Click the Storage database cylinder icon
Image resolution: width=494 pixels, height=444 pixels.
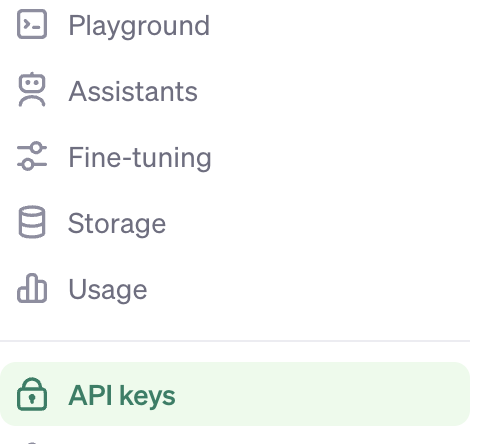[32, 222]
